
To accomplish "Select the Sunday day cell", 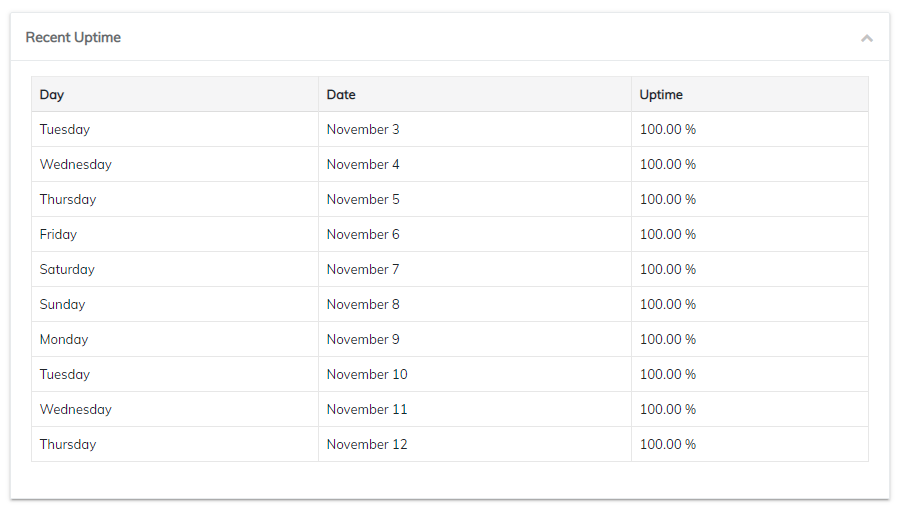I will tap(62, 305).
